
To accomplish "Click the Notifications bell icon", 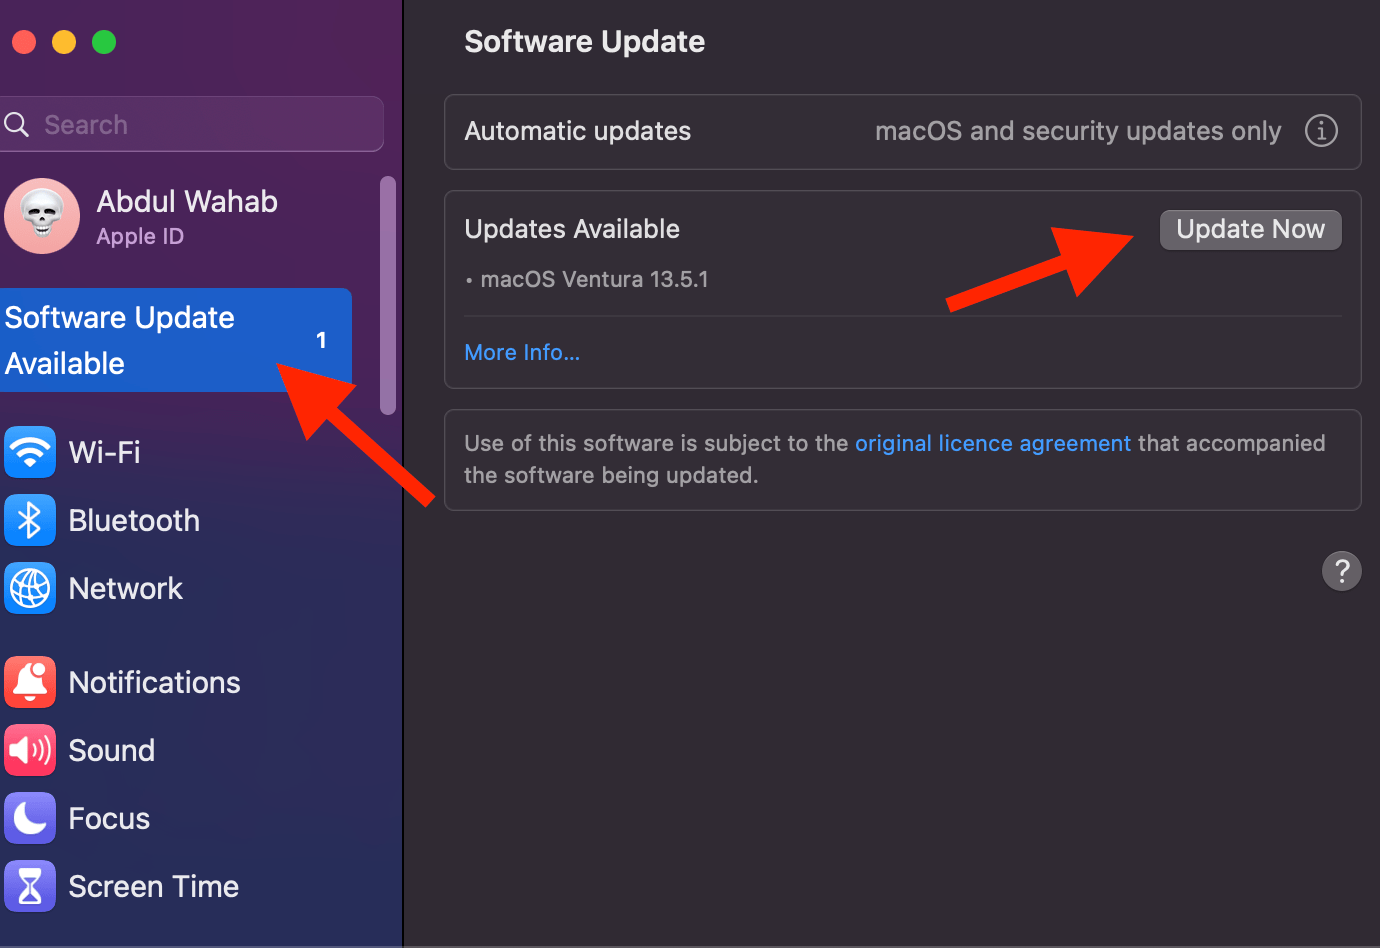I will tap(30, 682).
